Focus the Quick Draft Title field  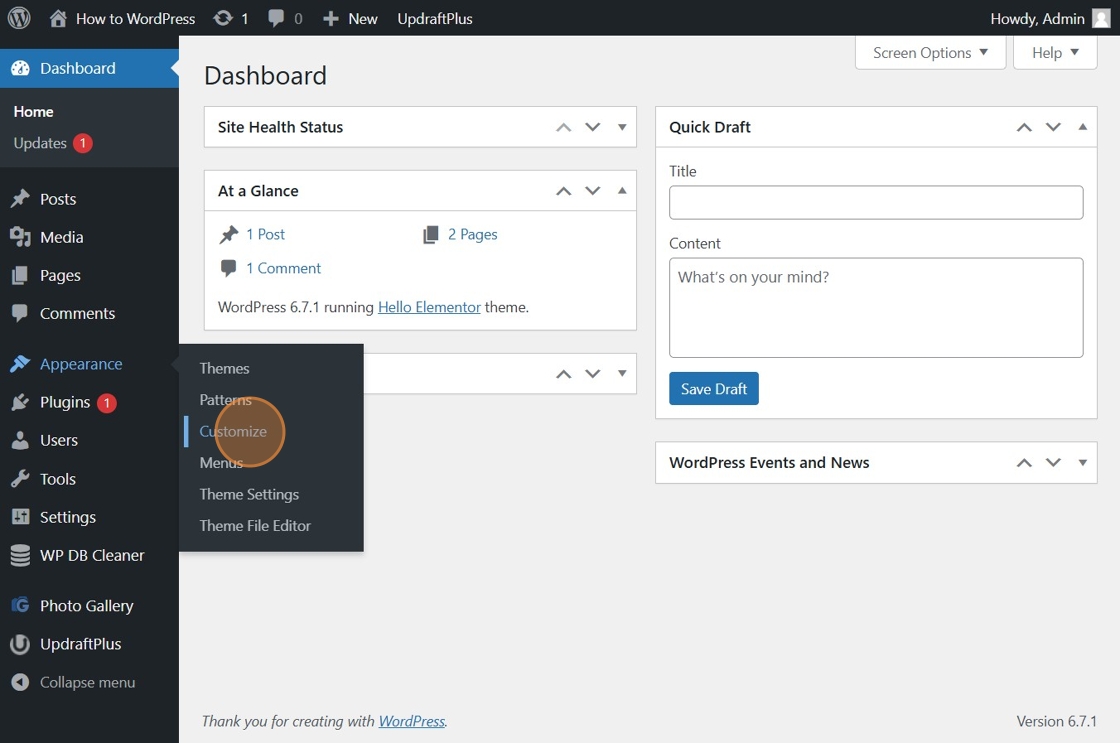point(876,202)
